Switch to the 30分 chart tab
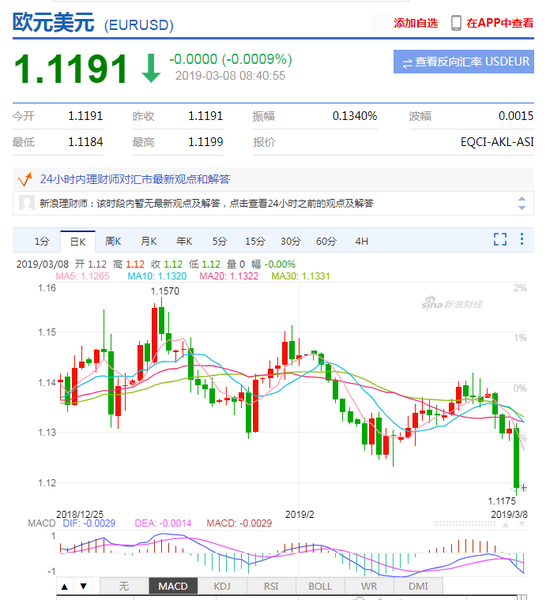This screenshot has height=600, width=550. pyautogui.click(x=291, y=241)
